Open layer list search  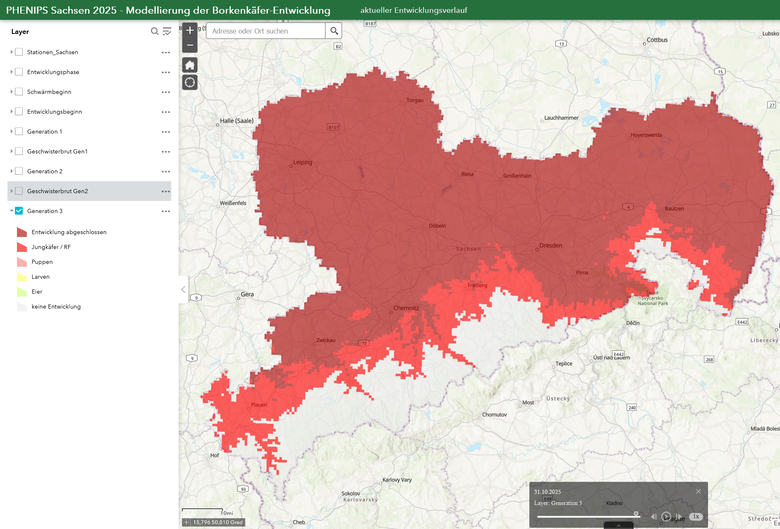(x=155, y=31)
